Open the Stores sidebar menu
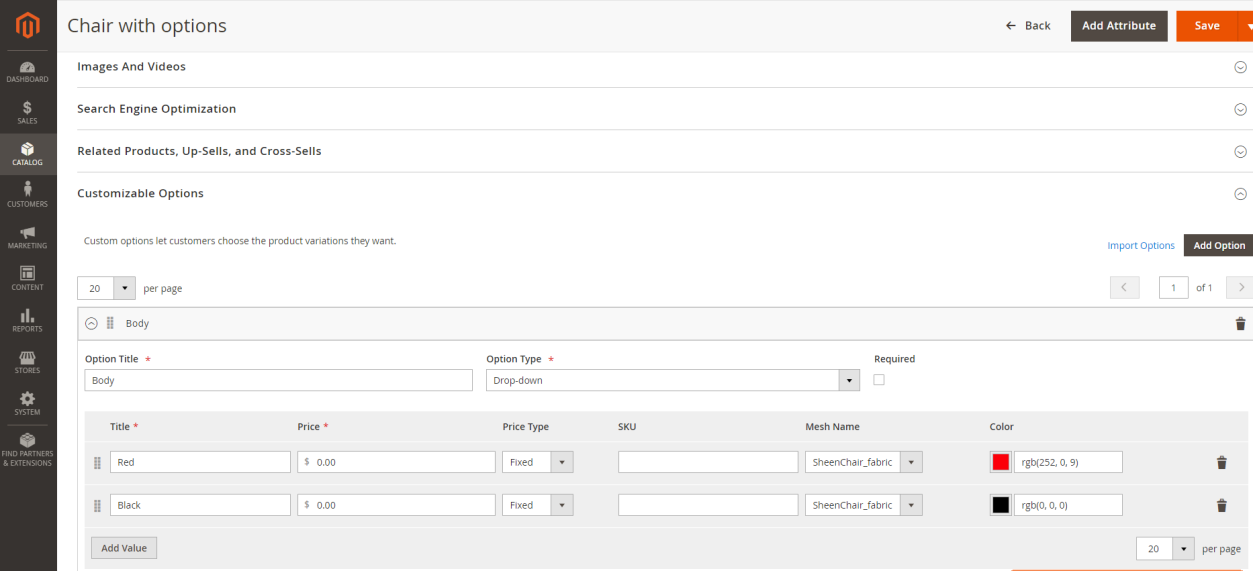Viewport: 1253px width, 571px height. pos(28,361)
